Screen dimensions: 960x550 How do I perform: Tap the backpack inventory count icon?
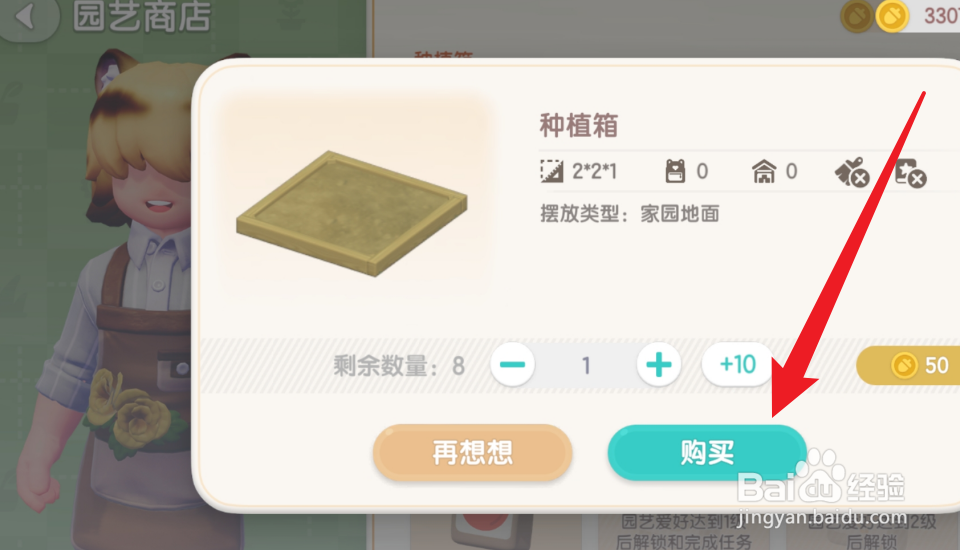675,171
